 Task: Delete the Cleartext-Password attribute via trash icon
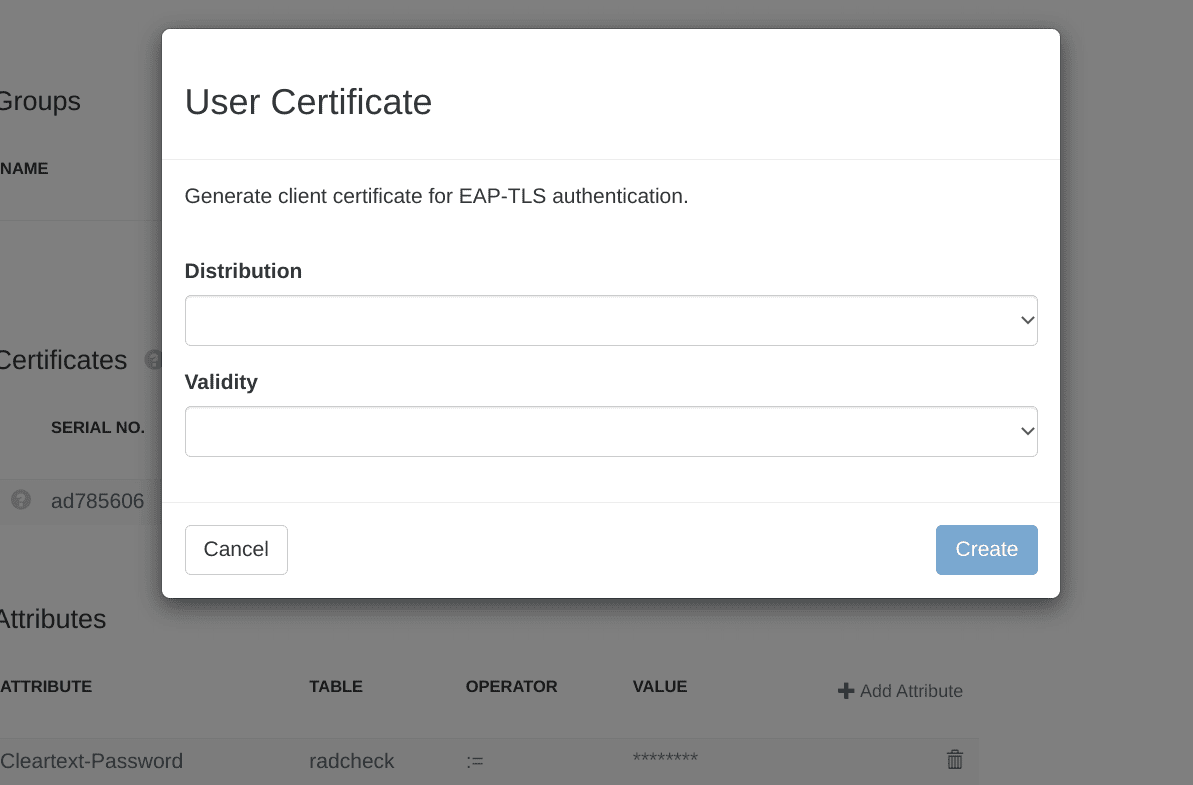[x=955, y=759]
